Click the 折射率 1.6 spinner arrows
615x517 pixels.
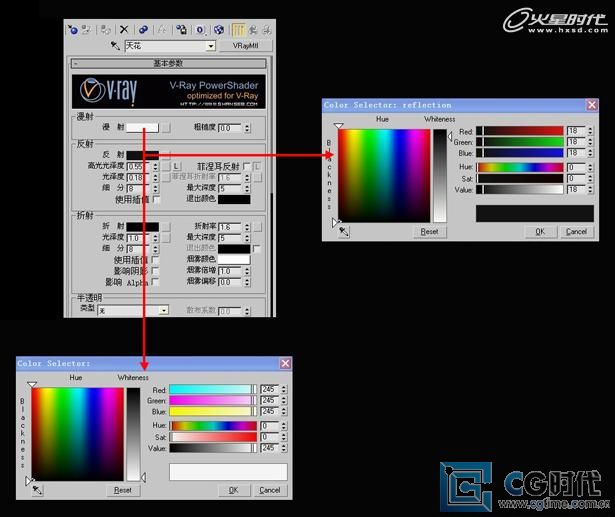click(247, 227)
